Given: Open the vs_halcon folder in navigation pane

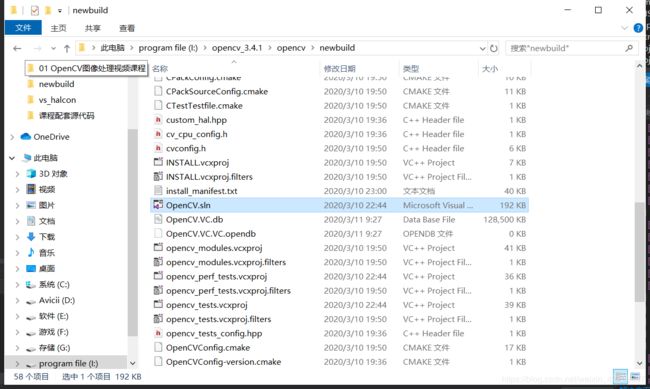Looking at the screenshot, I should [x=57, y=100].
